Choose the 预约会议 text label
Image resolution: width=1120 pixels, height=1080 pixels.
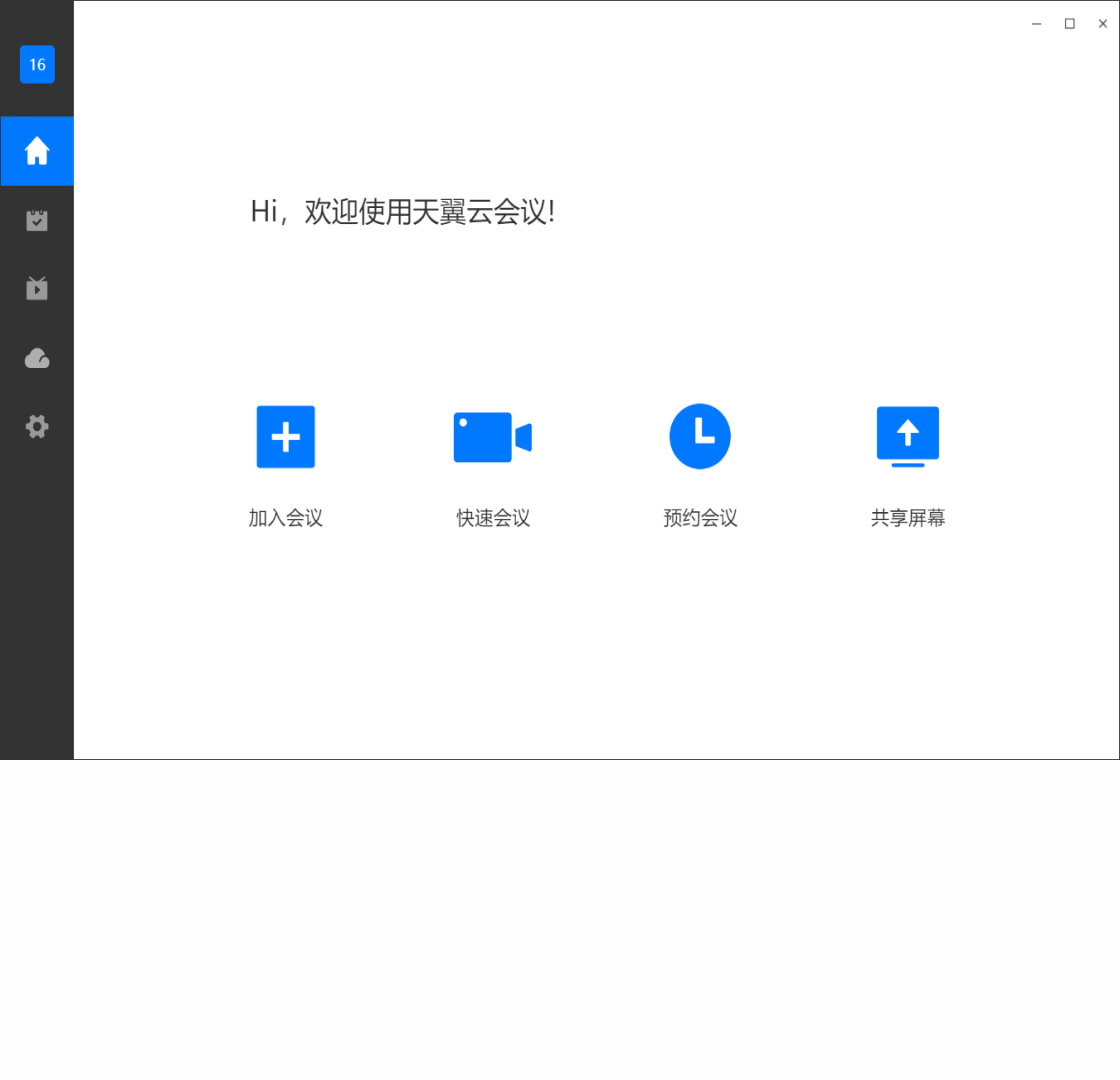click(700, 518)
